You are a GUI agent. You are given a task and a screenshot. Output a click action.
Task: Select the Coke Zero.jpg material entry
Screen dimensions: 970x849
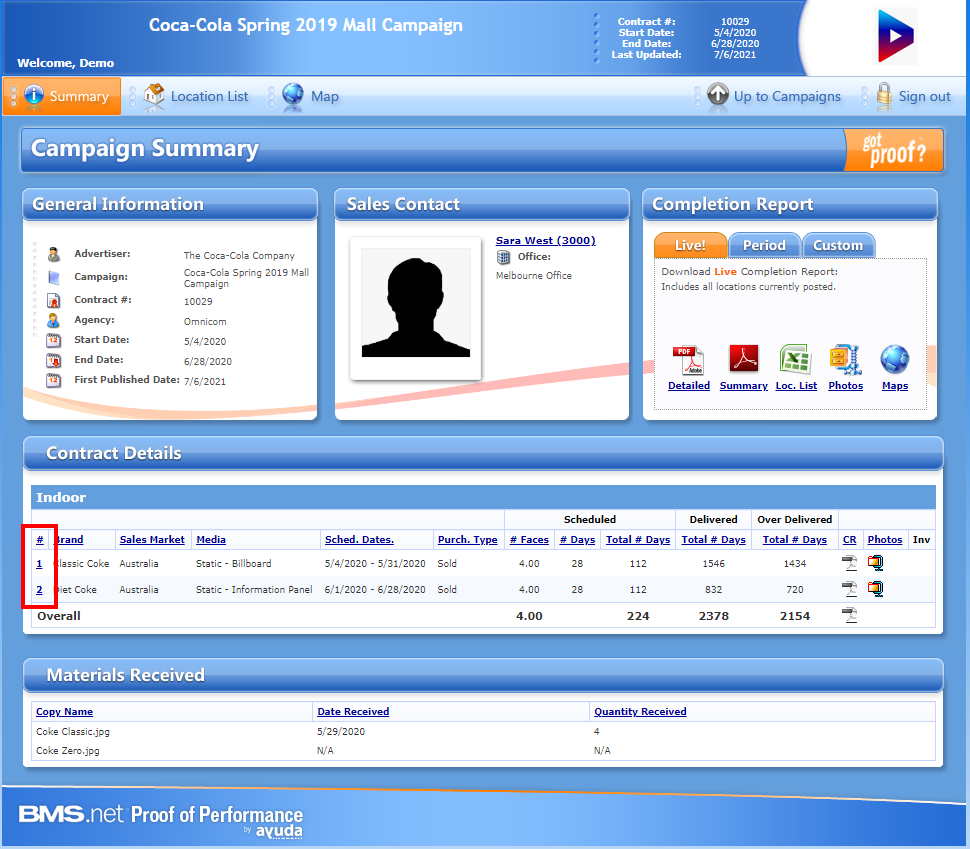pyautogui.click(x=67, y=751)
